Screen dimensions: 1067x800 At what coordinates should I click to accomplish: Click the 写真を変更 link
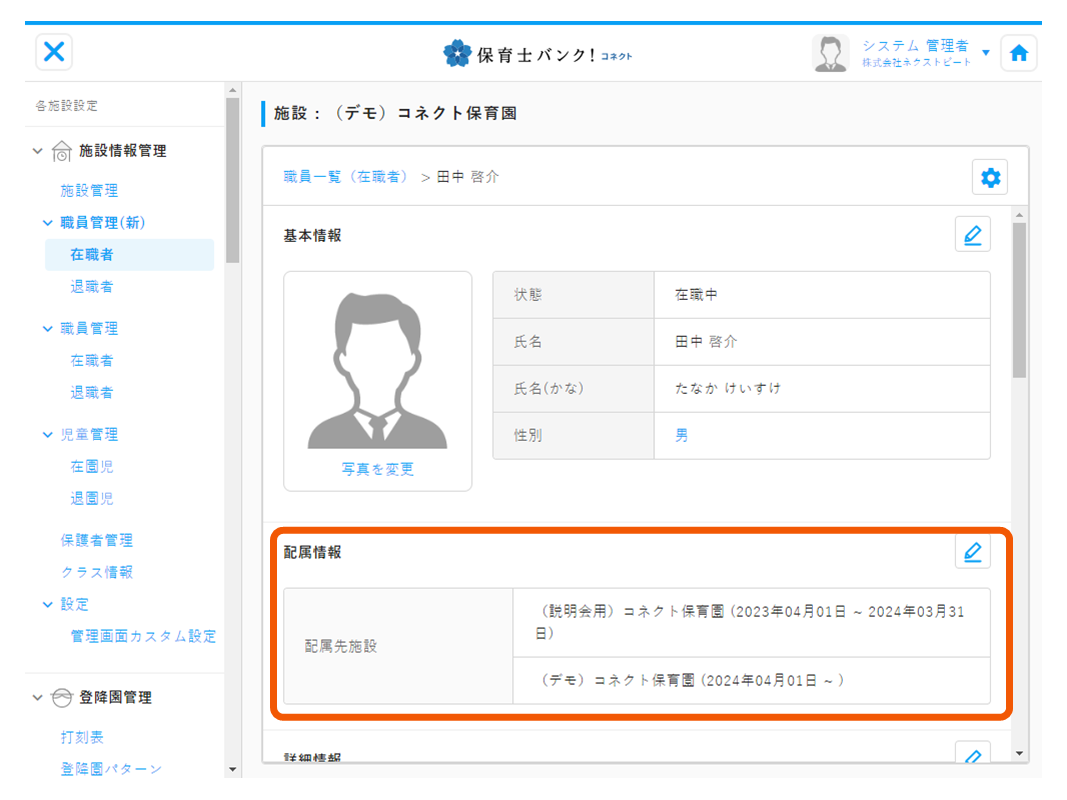[x=377, y=469]
